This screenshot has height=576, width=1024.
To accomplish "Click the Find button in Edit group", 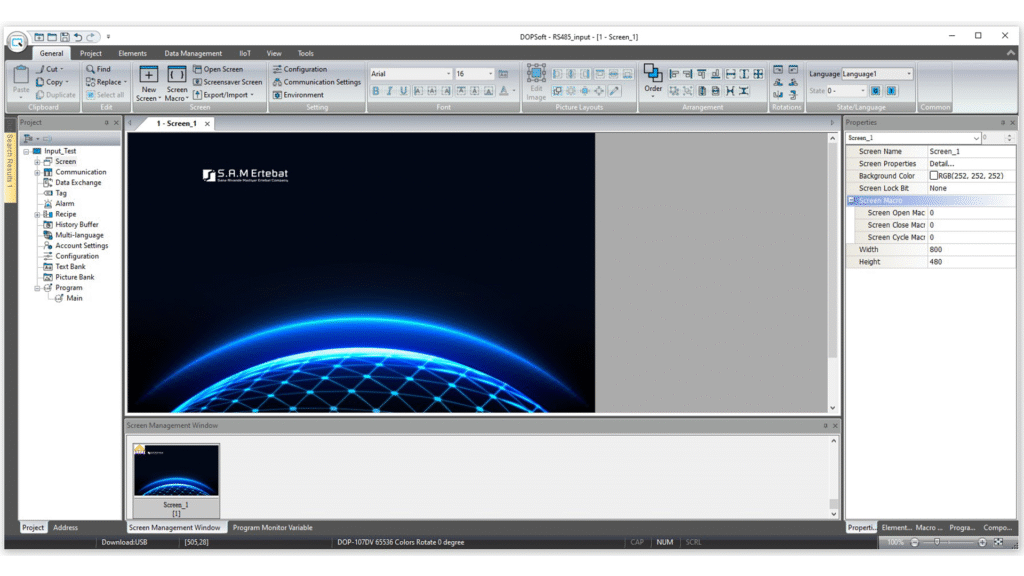I will [x=97, y=69].
